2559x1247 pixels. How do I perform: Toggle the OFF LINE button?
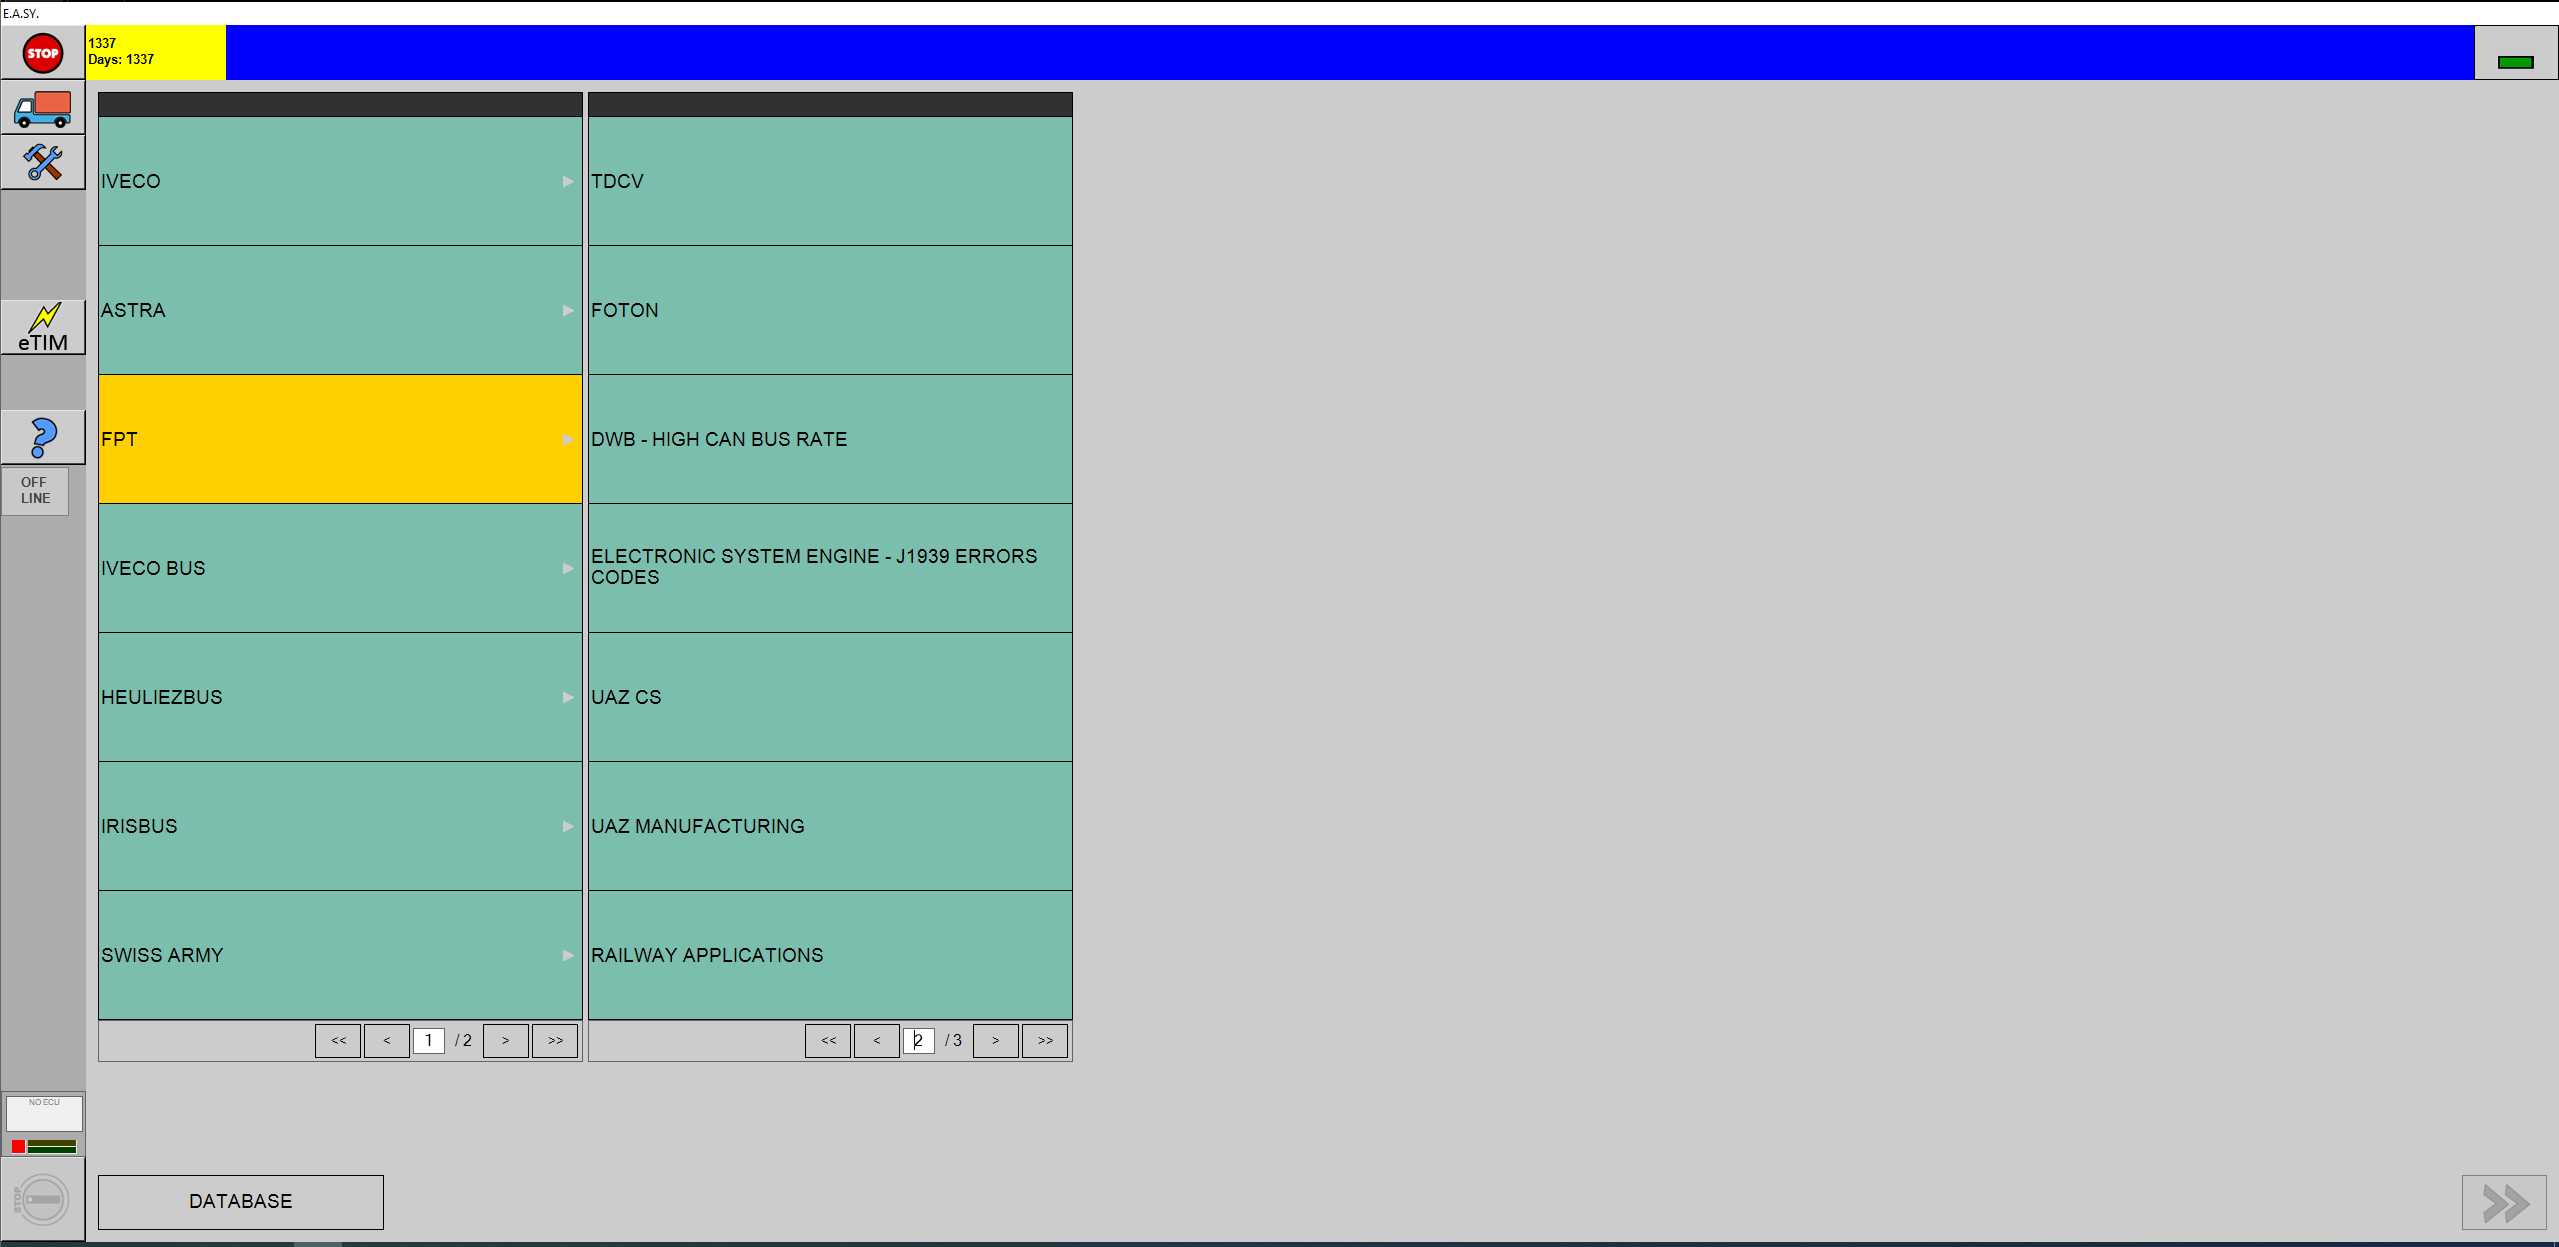point(35,490)
